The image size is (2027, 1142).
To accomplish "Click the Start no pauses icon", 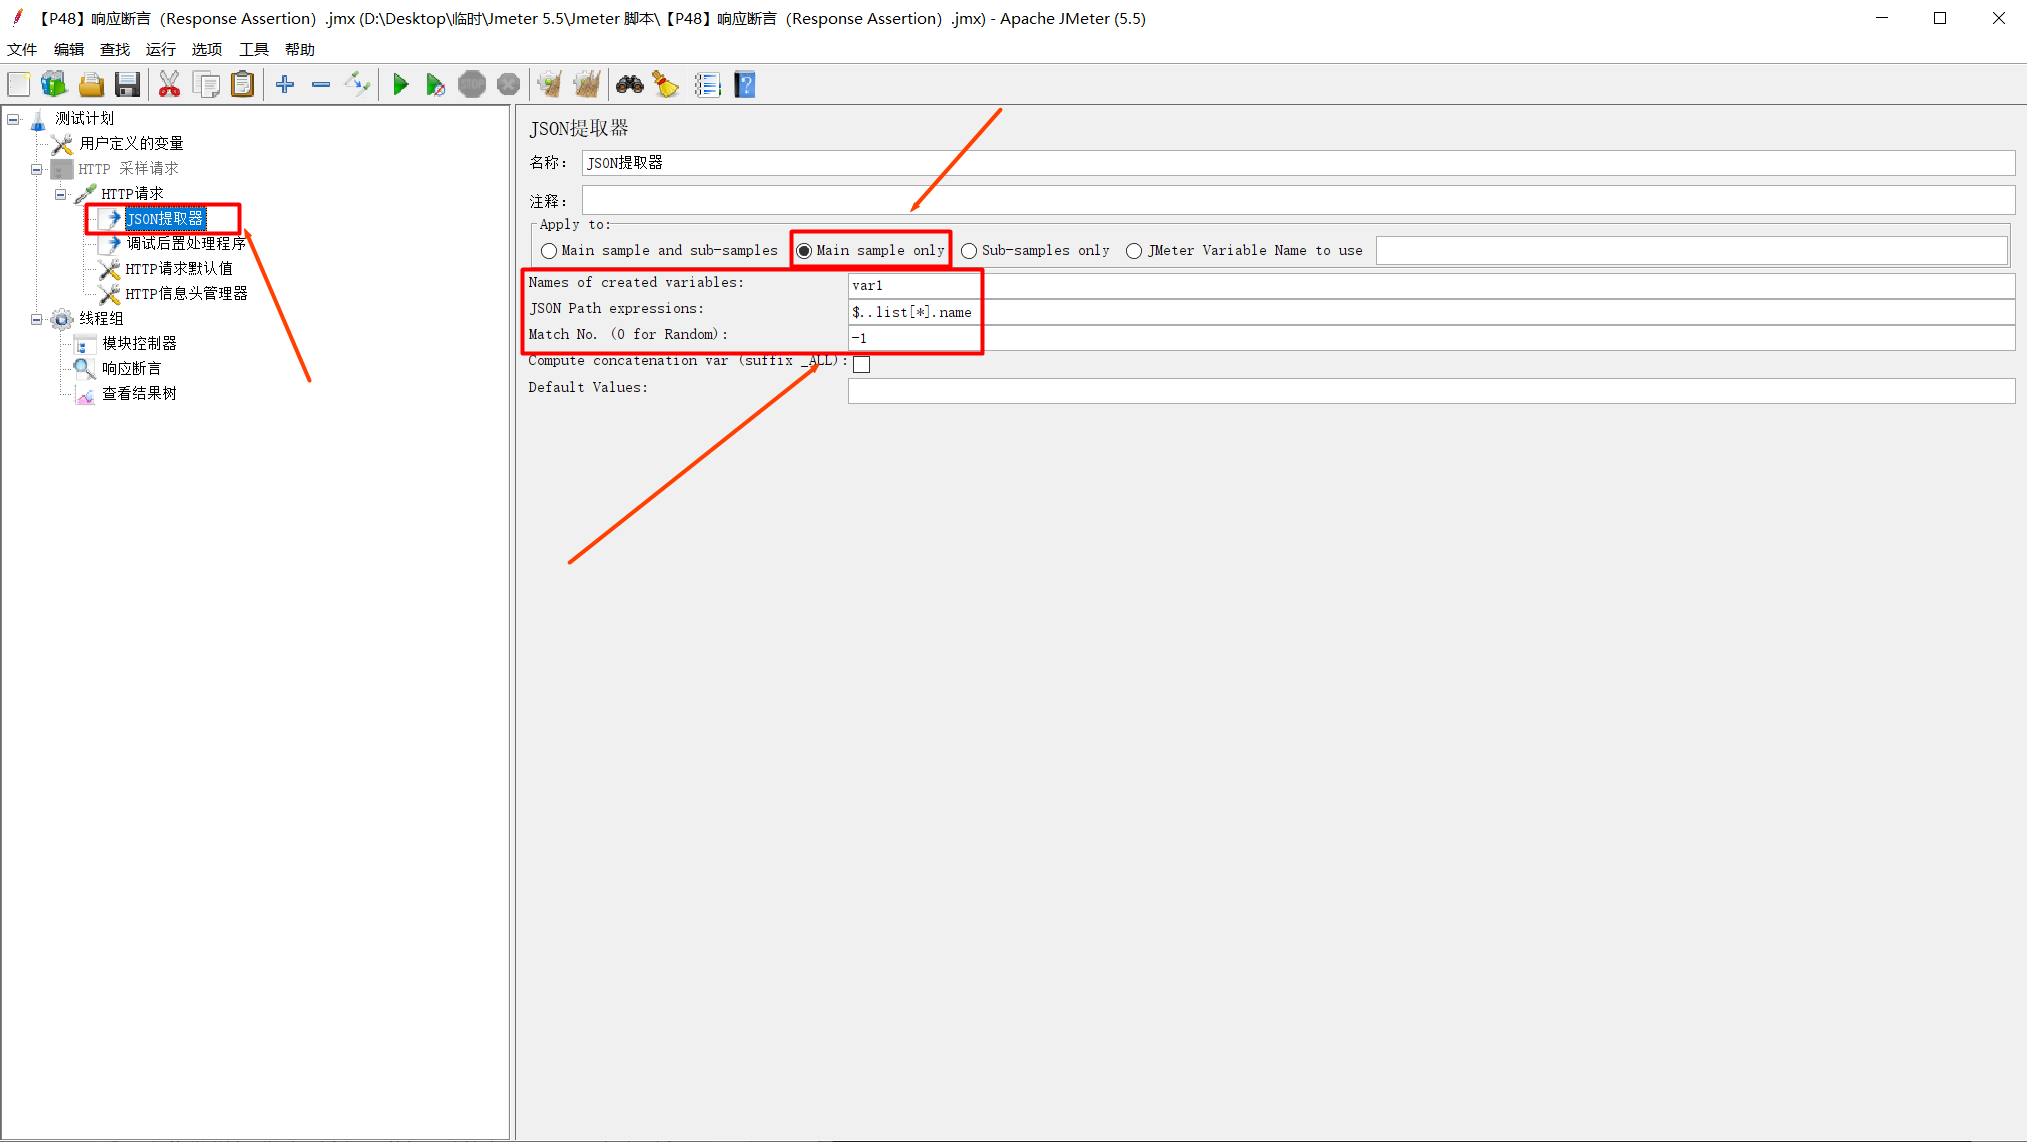I will [435, 85].
